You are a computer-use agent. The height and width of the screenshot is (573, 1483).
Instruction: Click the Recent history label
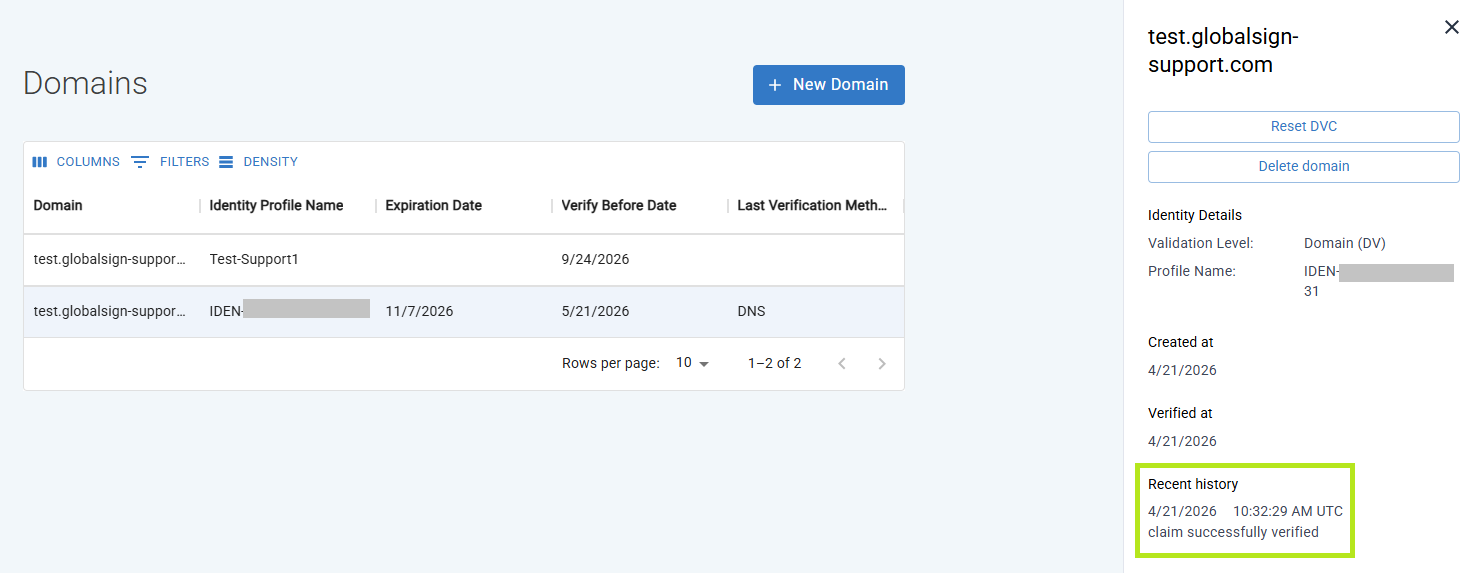tap(1193, 485)
